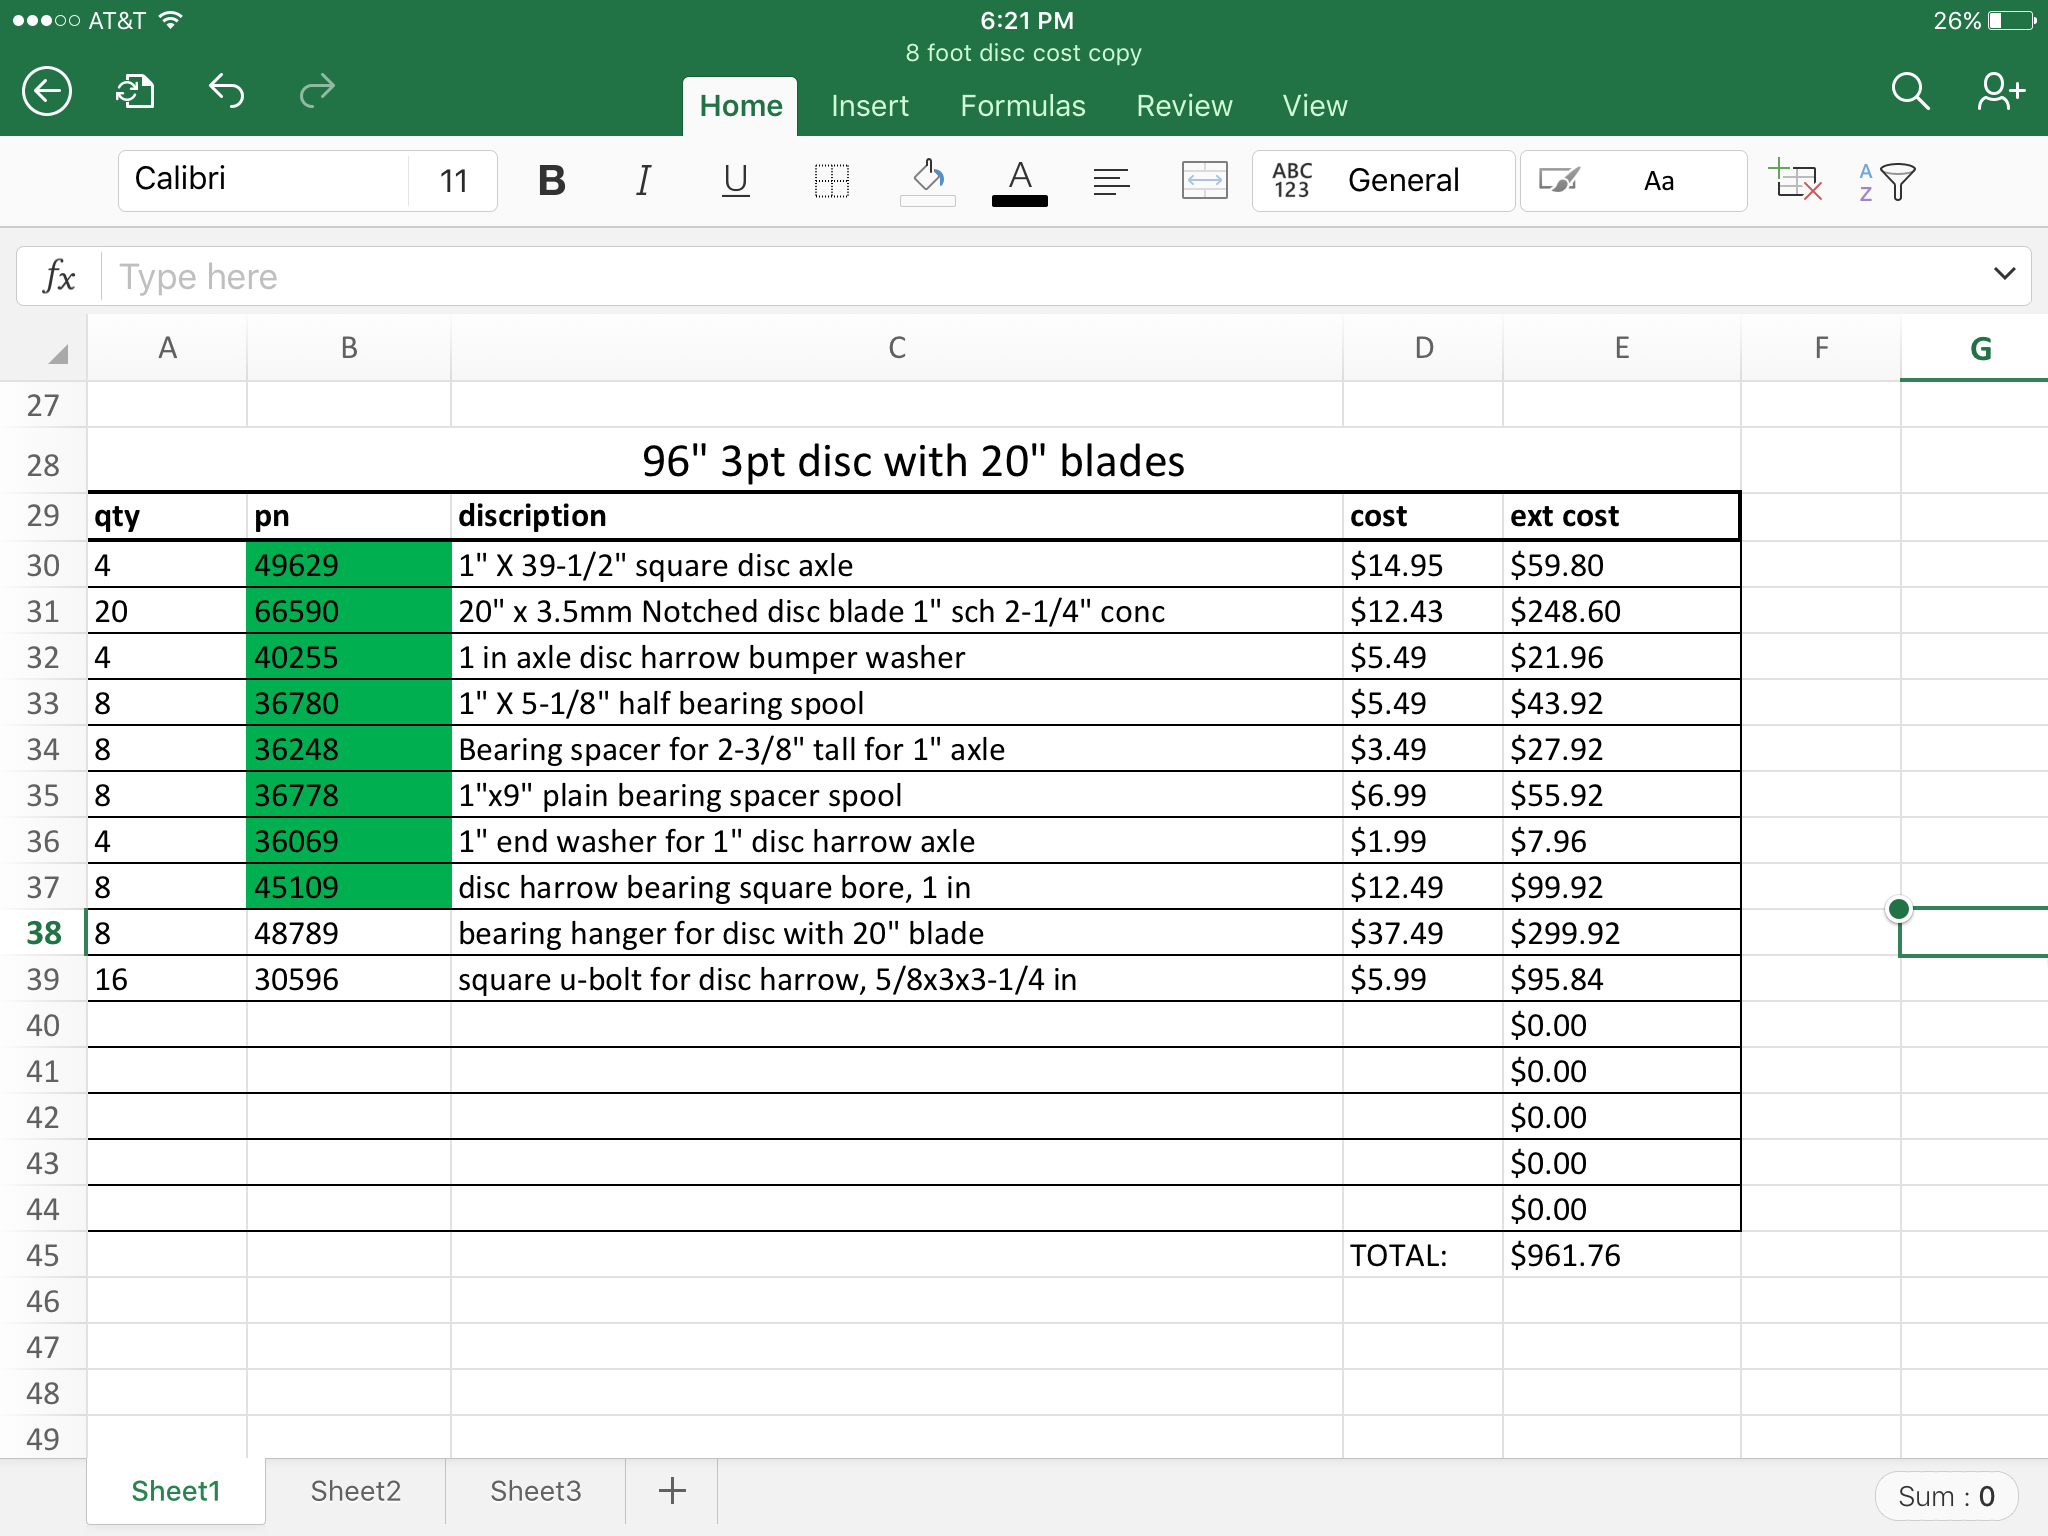Add a new sheet with plus button
This screenshot has width=2048, height=1536.
[672, 1491]
